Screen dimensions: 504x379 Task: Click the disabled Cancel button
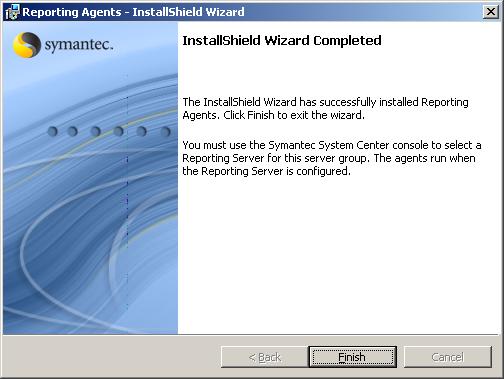pyautogui.click(x=448, y=357)
